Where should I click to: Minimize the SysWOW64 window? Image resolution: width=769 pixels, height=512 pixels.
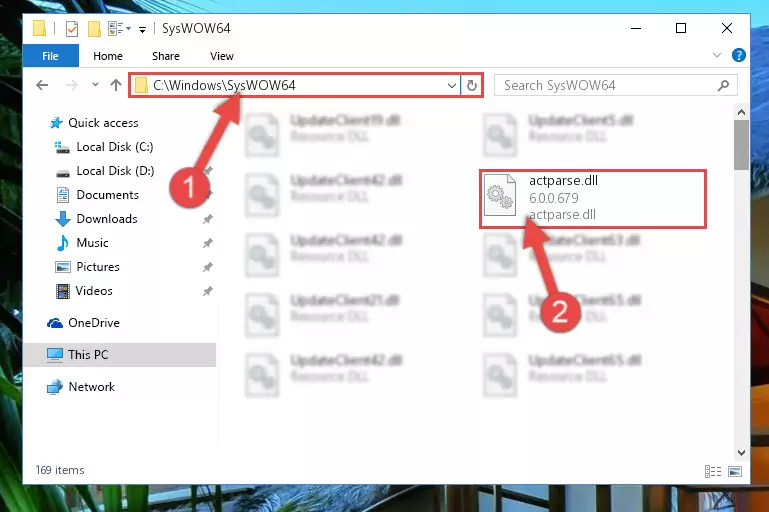[x=636, y=28]
